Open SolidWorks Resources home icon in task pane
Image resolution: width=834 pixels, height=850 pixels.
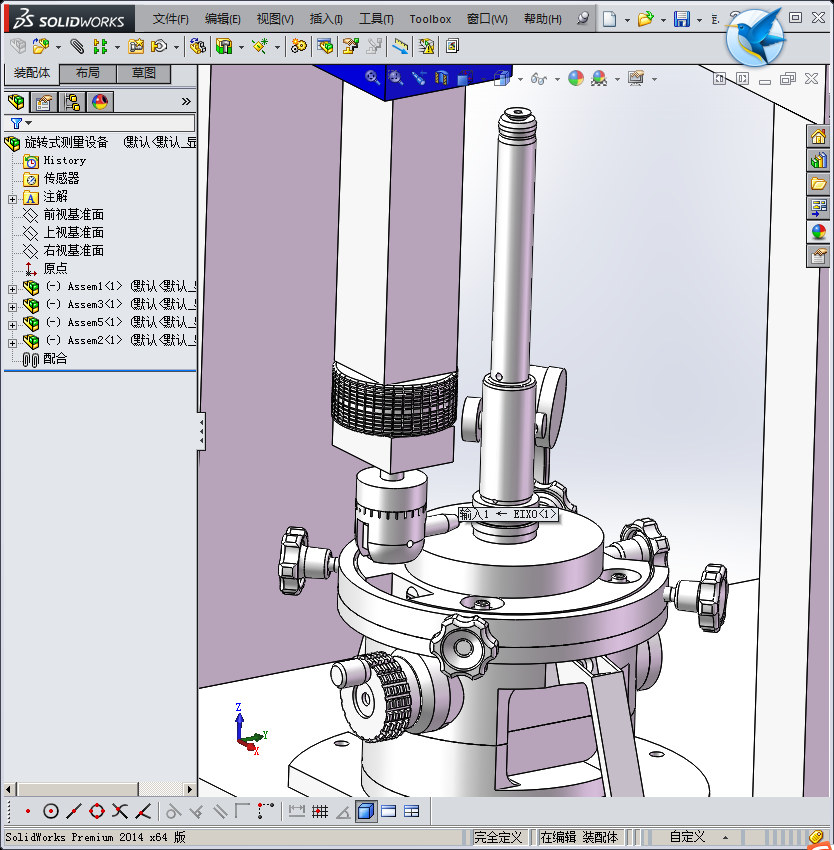[818, 136]
